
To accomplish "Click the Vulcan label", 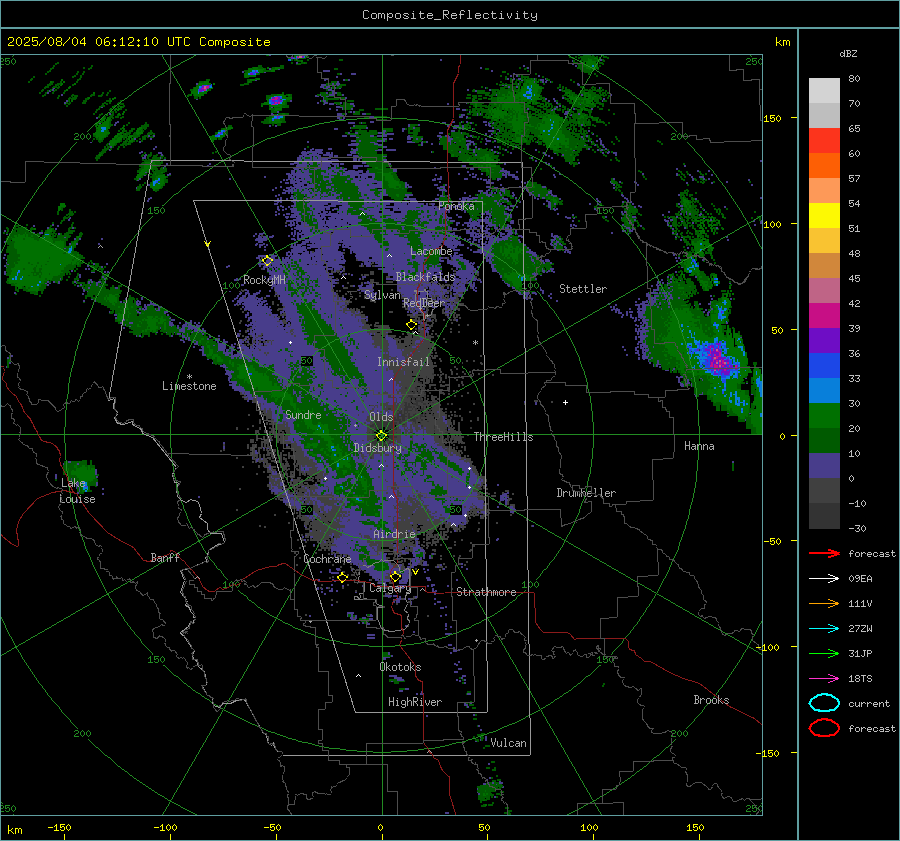I will point(508,743).
